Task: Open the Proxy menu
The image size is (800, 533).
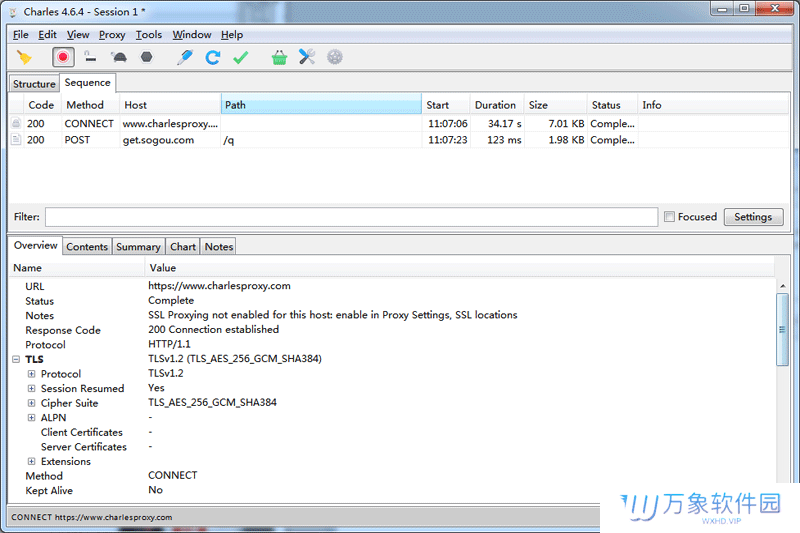Action: click(x=112, y=35)
